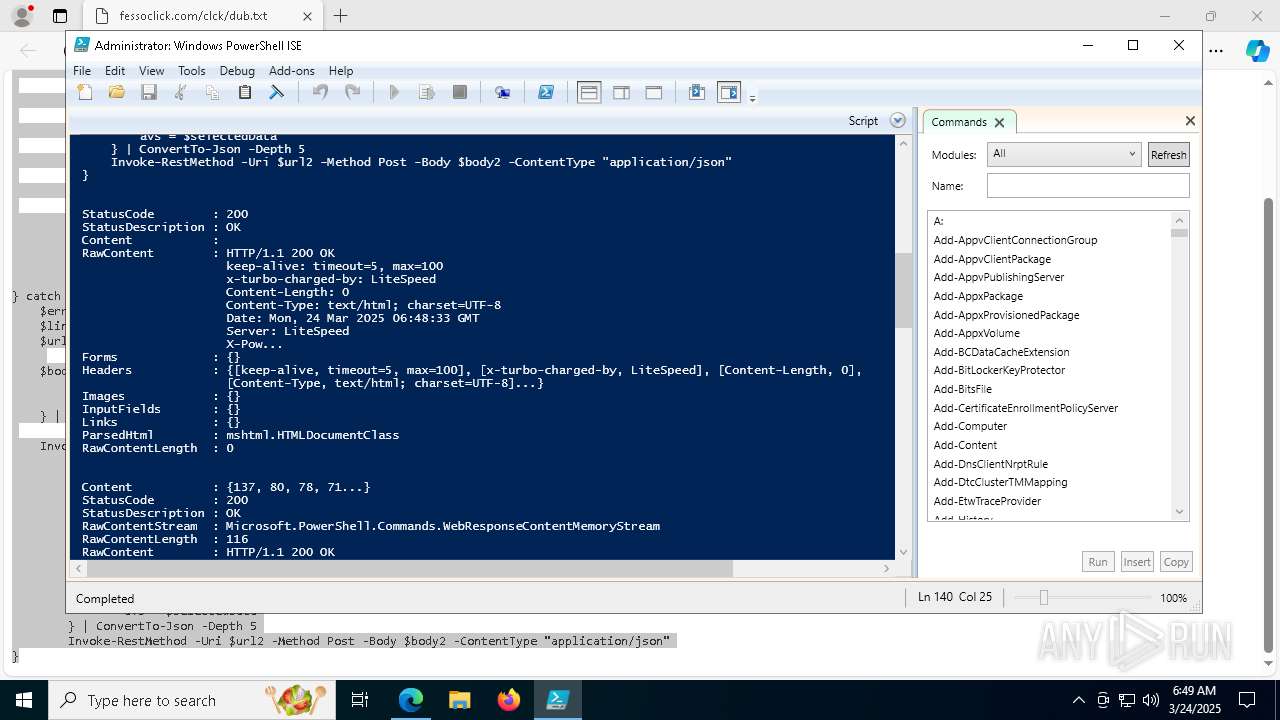
Task: Open the Modules dropdown
Action: (x=1064, y=154)
